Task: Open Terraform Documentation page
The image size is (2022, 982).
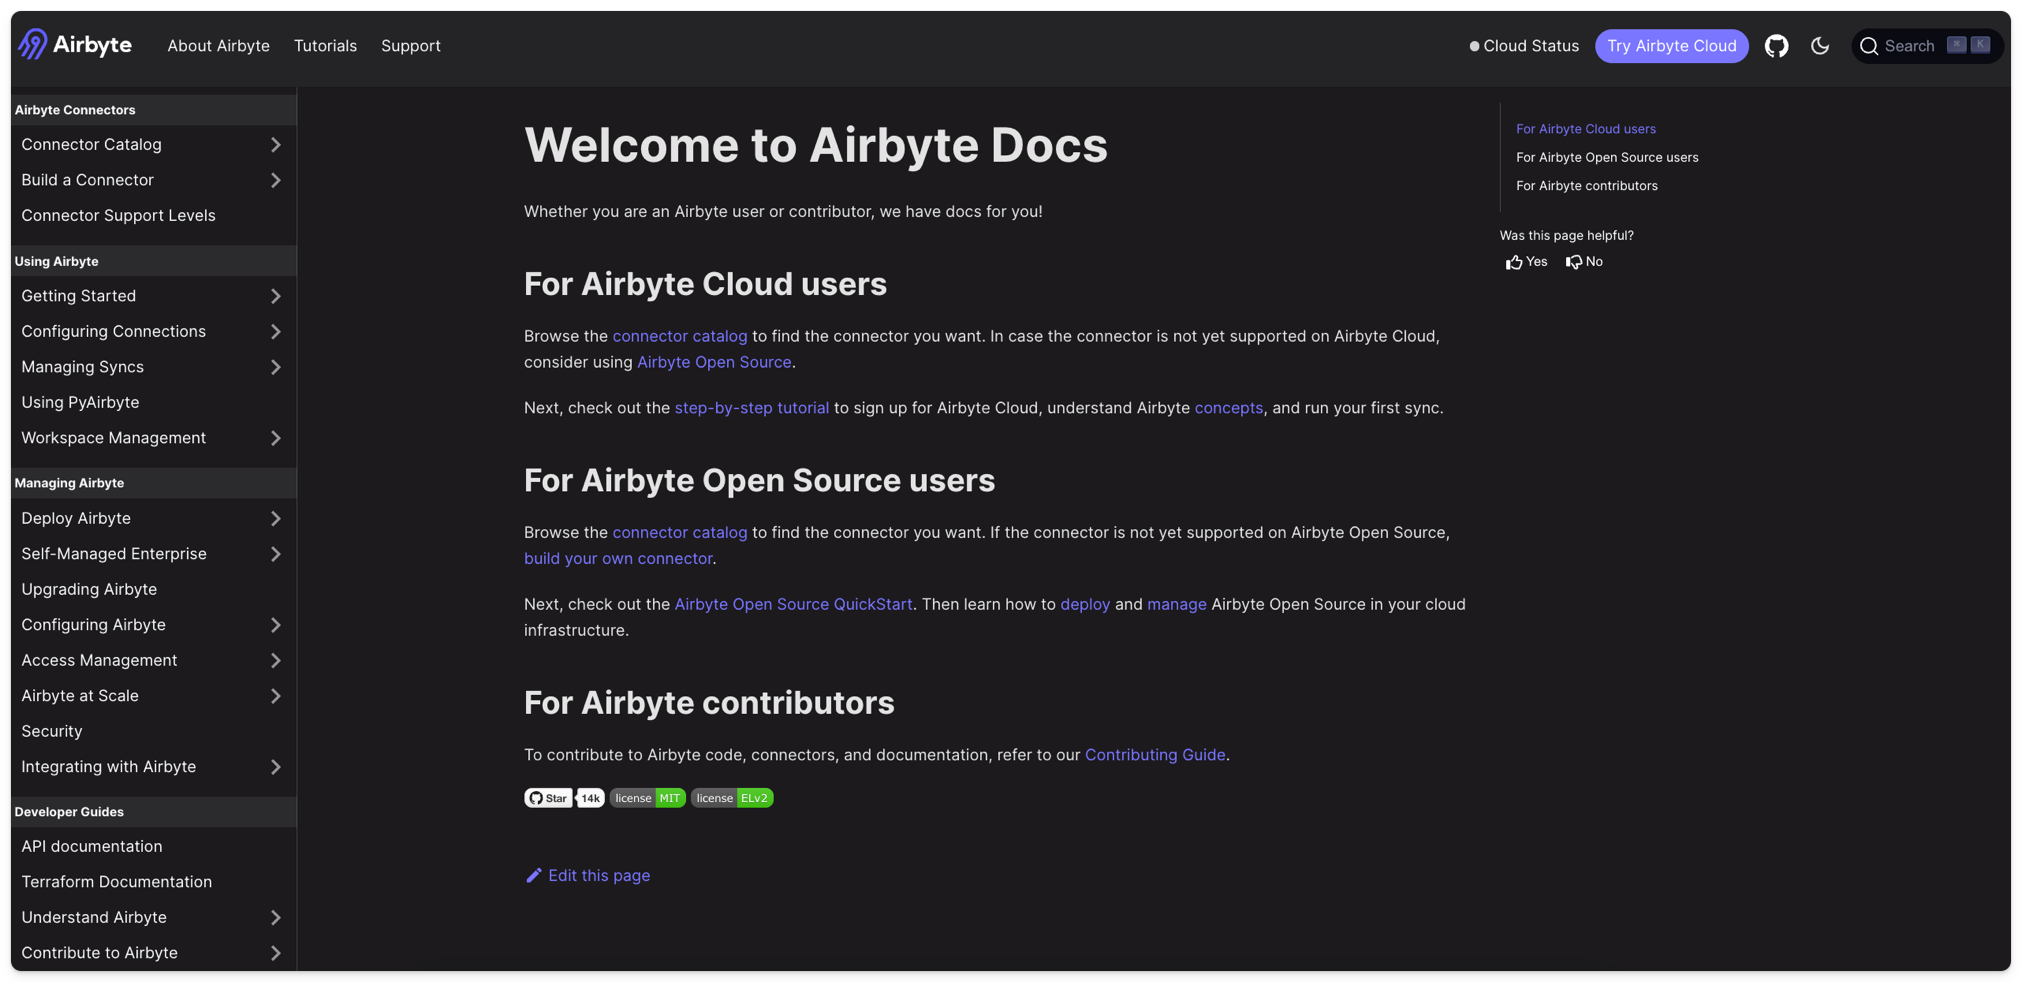Action: click(116, 882)
